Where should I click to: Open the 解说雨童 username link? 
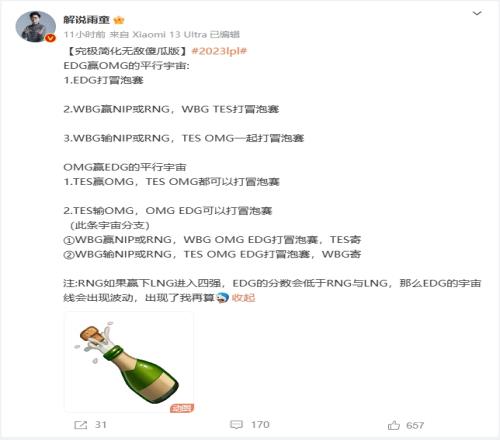coord(86,20)
